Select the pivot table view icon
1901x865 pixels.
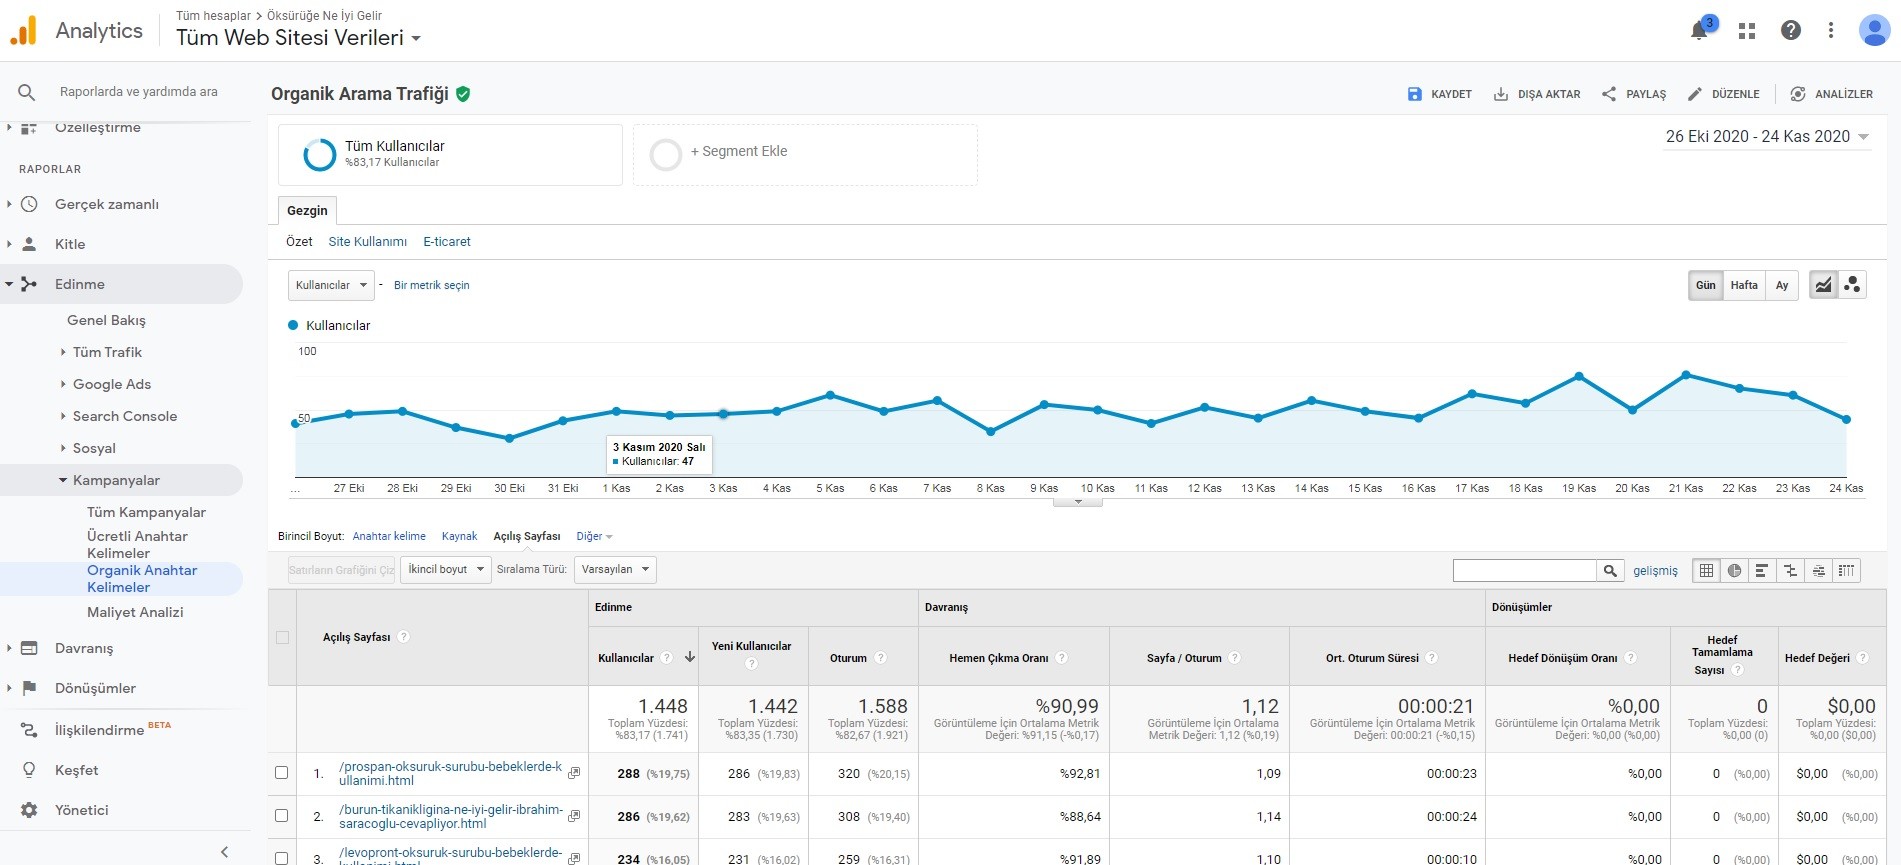pyautogui.click(x=1846, y=570)
